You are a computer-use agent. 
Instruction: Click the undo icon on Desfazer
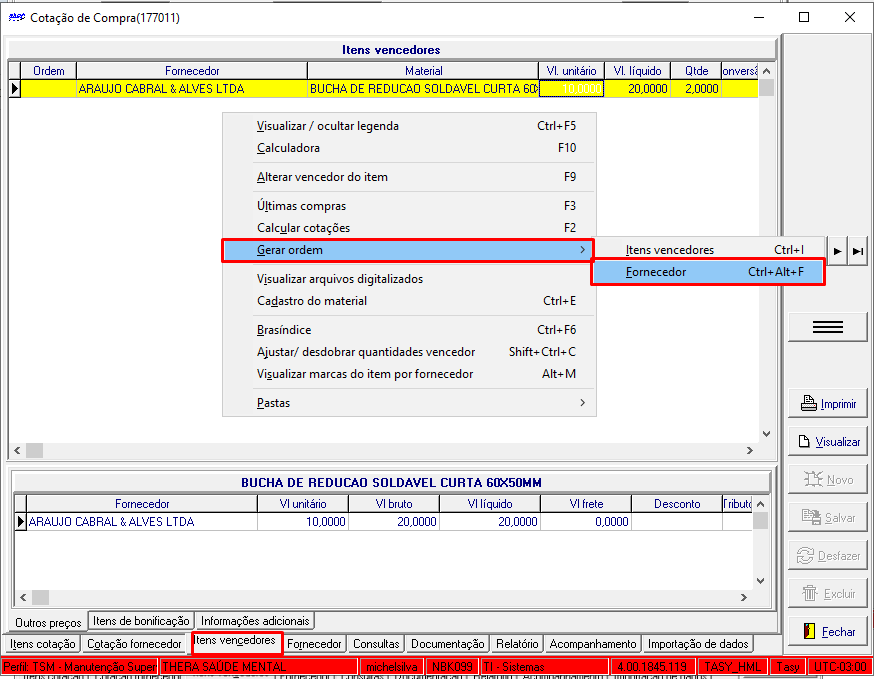(x=805, y=555)
